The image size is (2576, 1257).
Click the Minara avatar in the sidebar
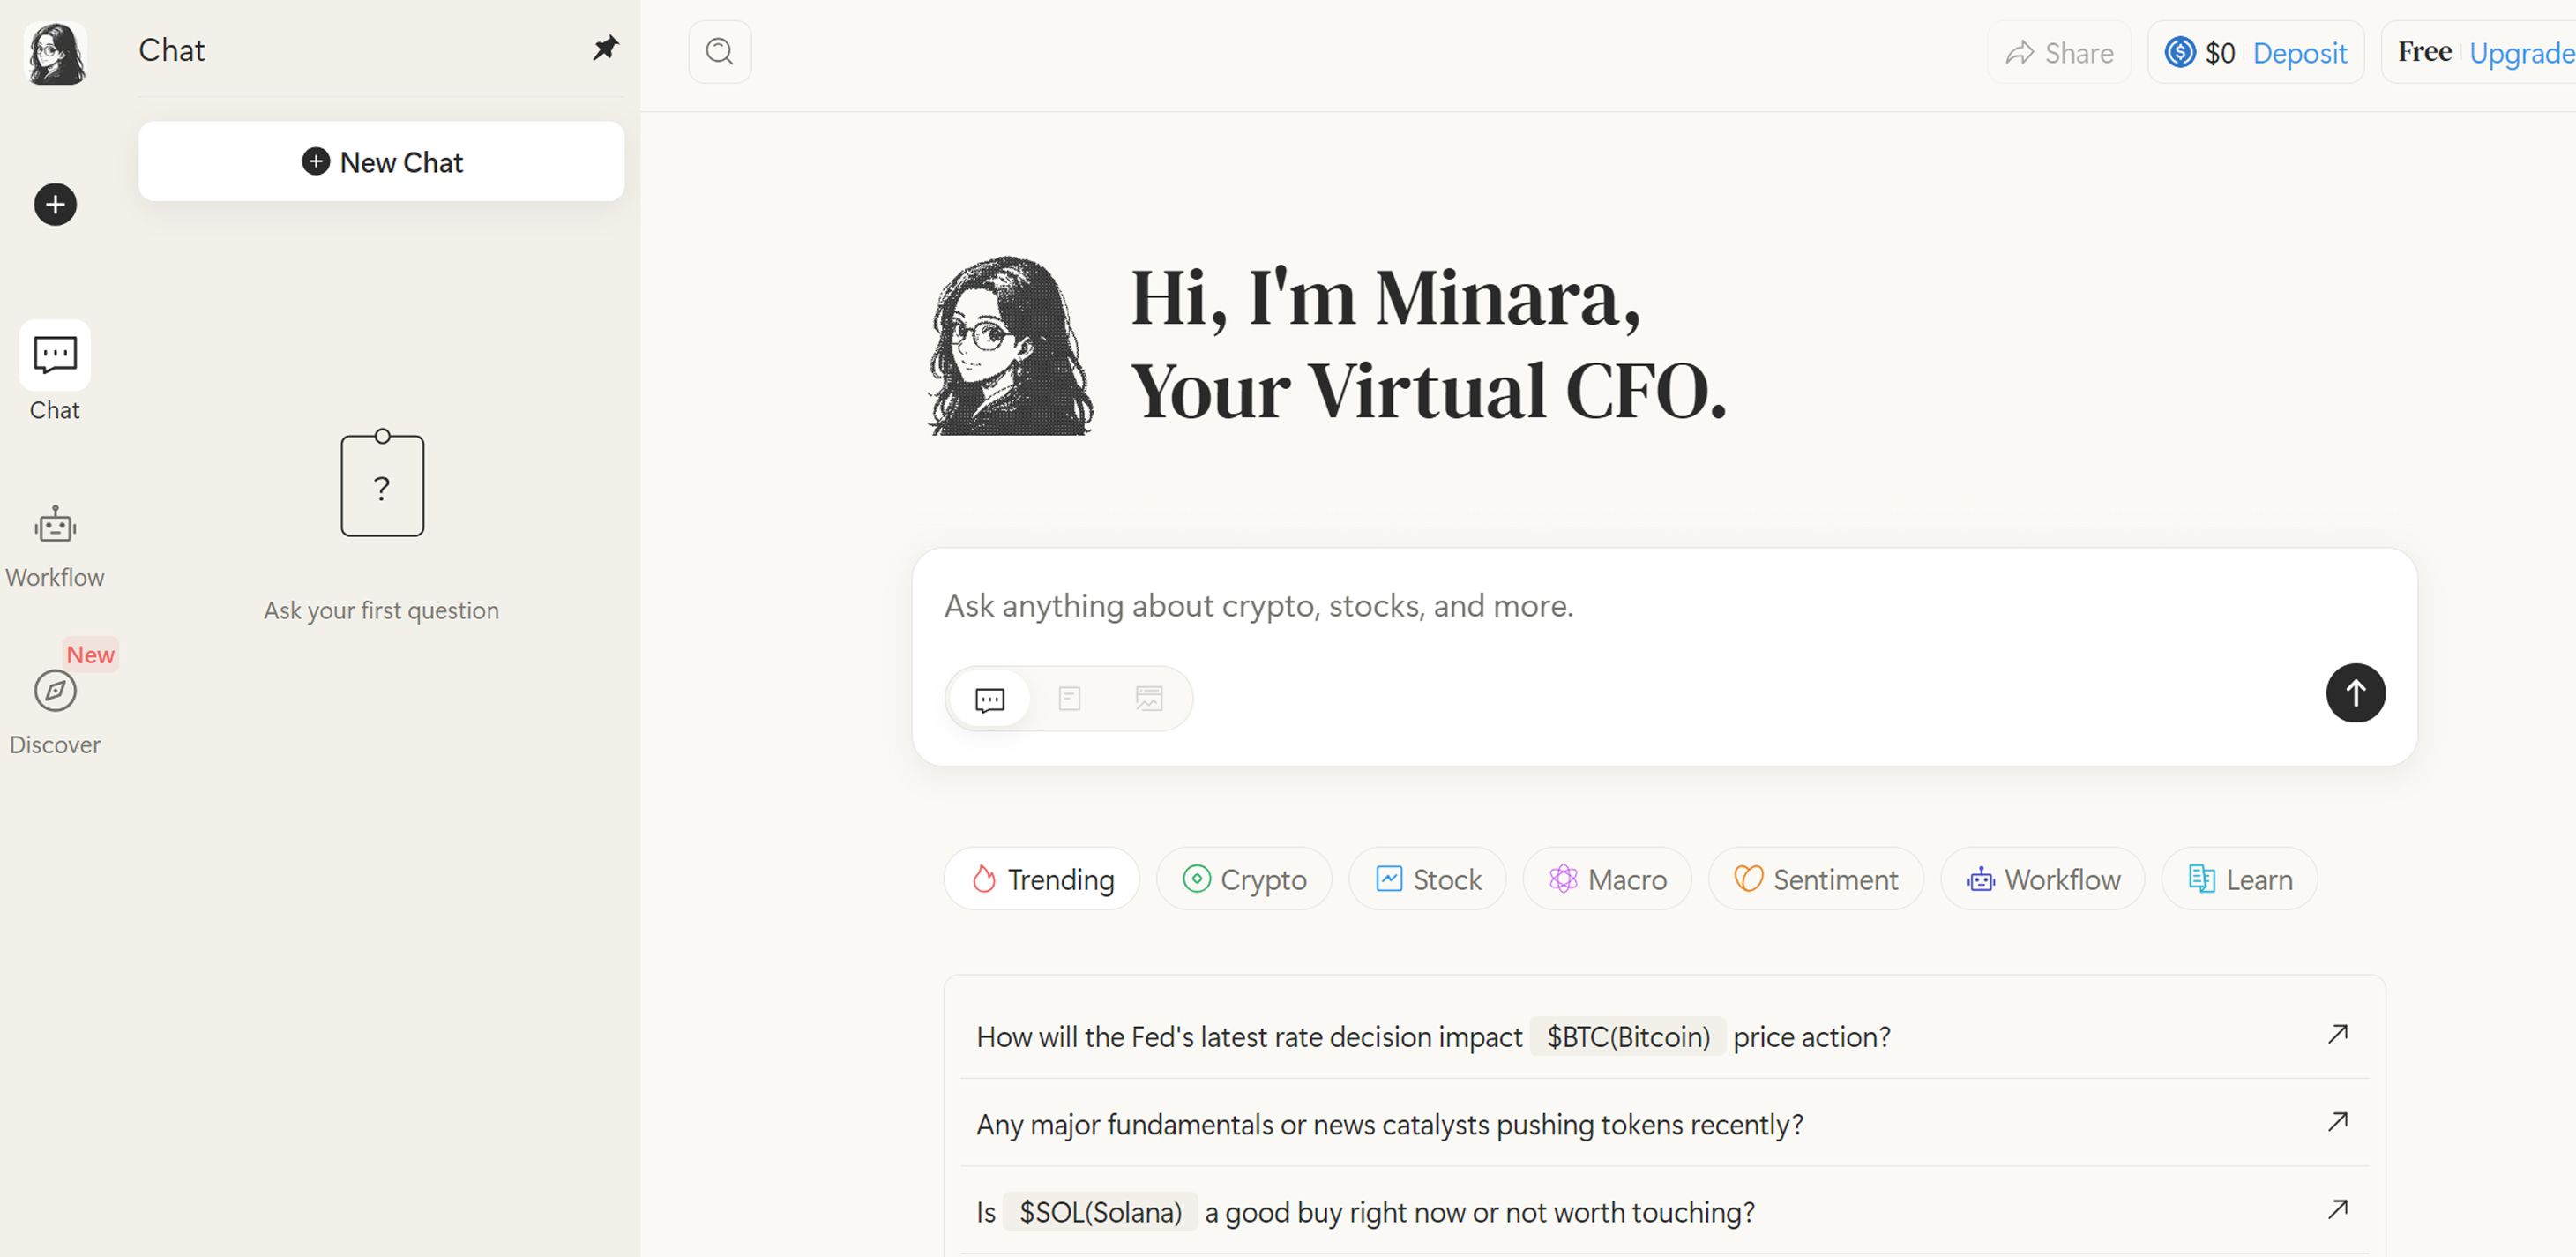click(55, 53)
